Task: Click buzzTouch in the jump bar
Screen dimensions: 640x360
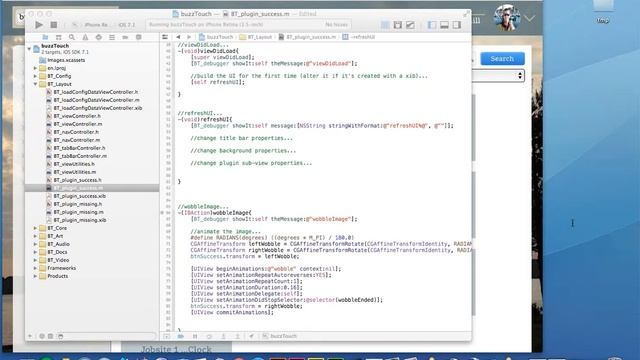Action: 216,37
